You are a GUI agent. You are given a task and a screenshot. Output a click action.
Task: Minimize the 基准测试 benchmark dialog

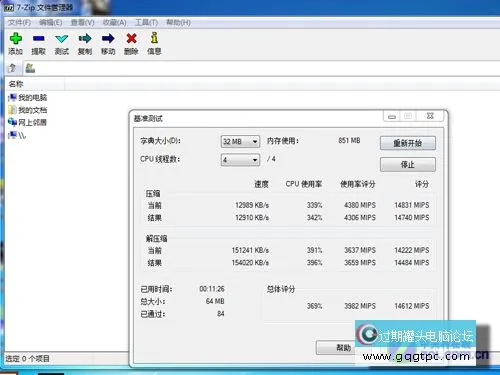click(392, 116)
